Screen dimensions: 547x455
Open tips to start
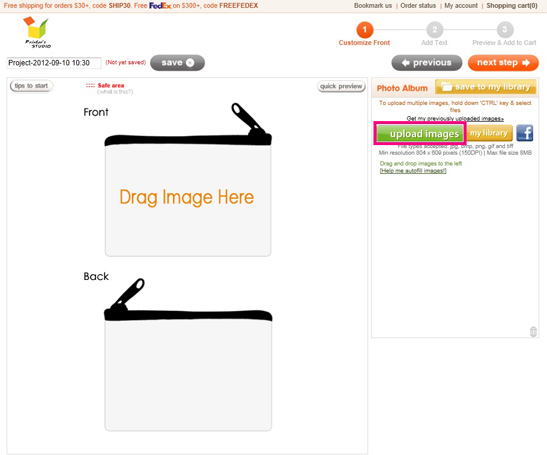click(x=31, y=86)
